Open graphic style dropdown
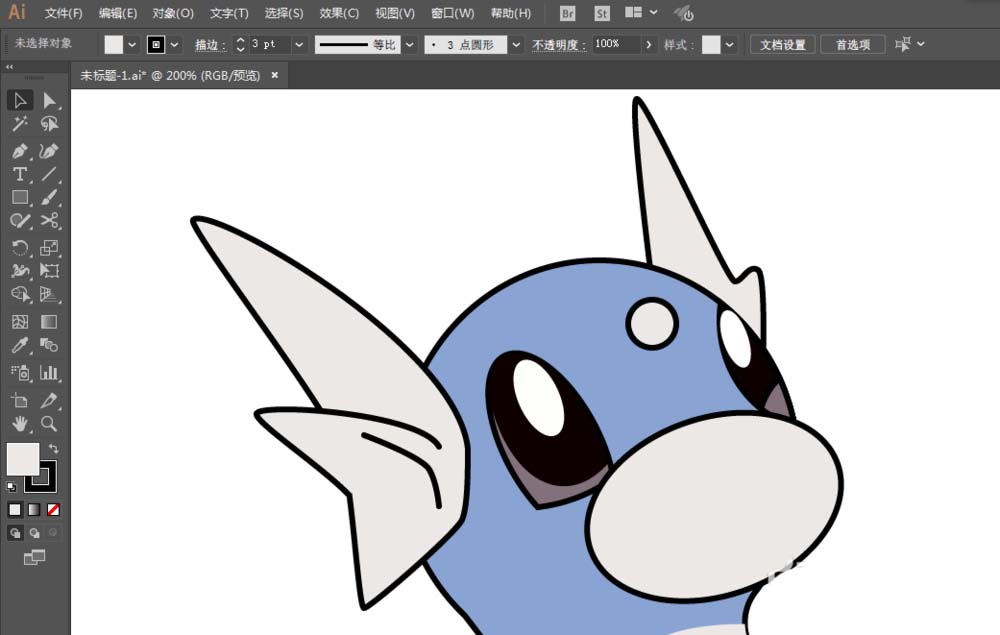The image size is (1000, 635). 730,45
